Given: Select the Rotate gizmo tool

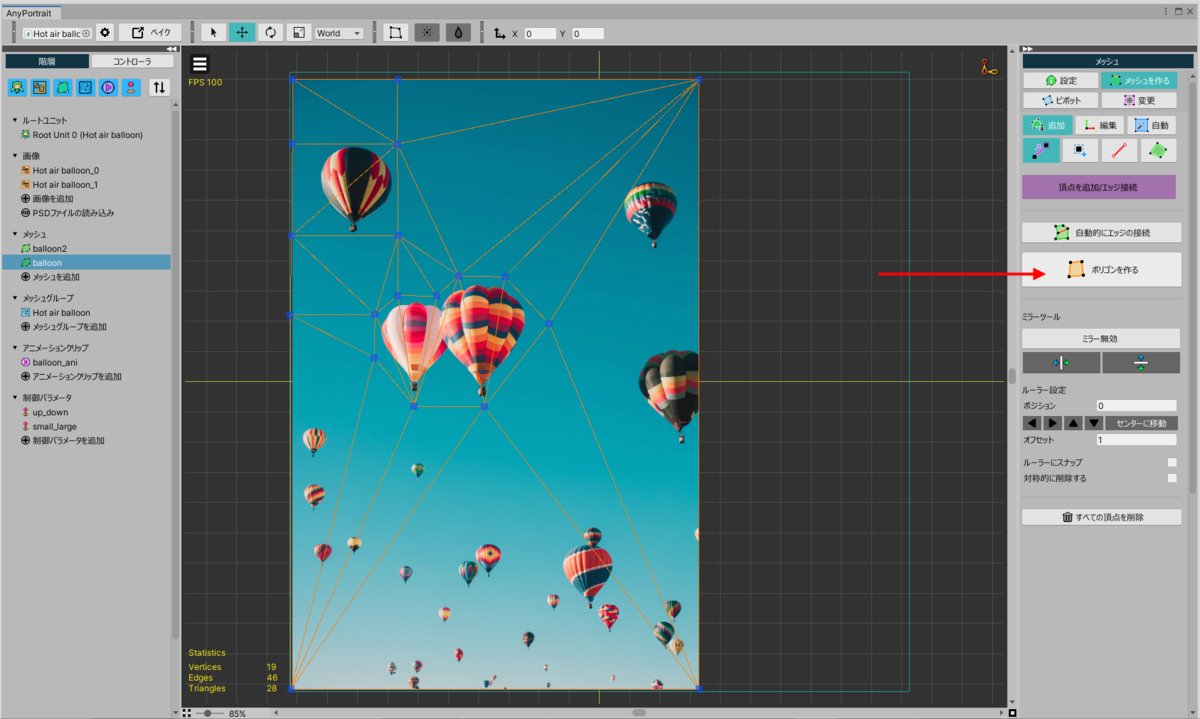Looking at the screenshot, I should [x=270, y=32].
